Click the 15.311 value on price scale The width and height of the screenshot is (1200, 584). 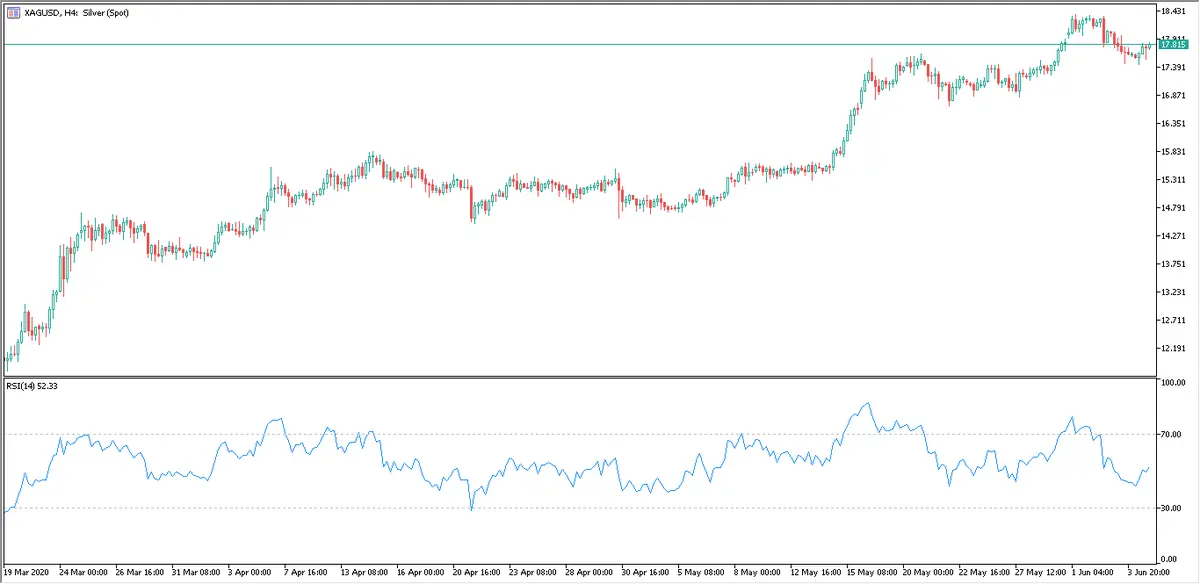pos(1173,180)
